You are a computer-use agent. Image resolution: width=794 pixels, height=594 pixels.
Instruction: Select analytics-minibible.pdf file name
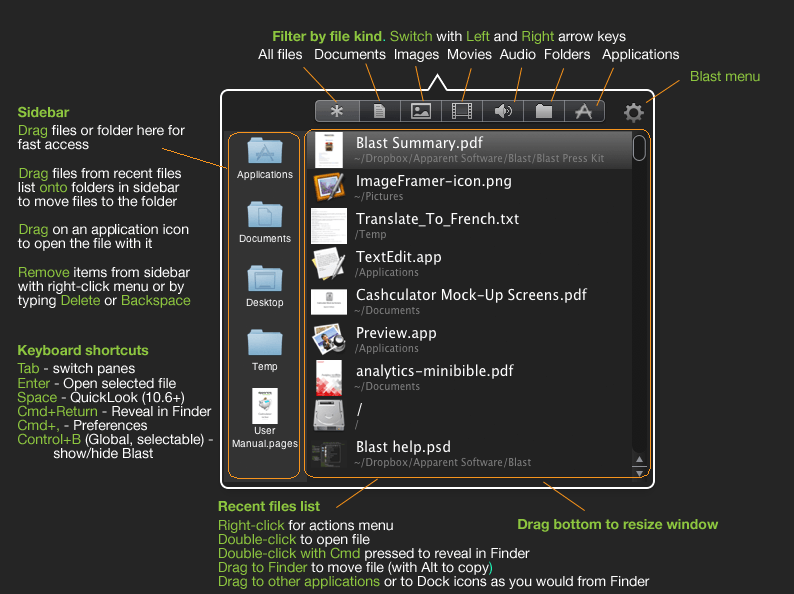pos(434,371)
